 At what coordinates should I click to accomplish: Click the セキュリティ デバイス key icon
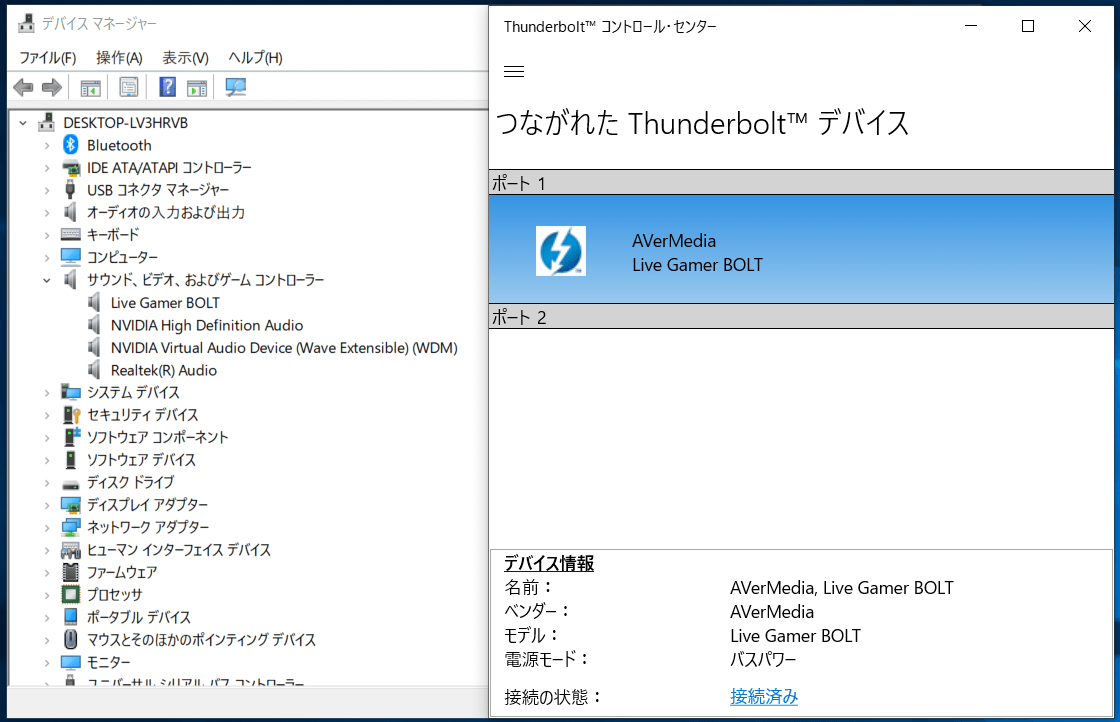pyautogui.click(x=71, y=415)
